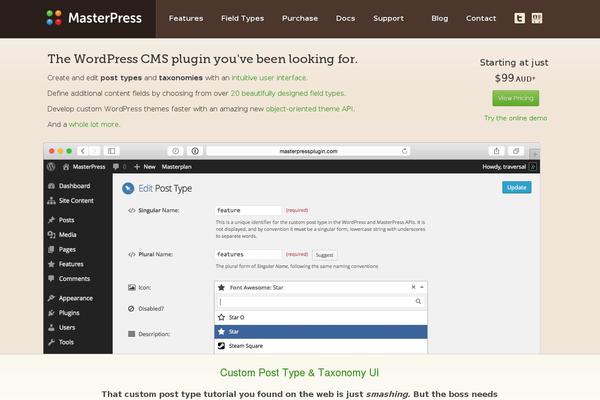The image size is (600, 400).
Task: Open Field Types navigation item
Action: (x=243, y=18)
